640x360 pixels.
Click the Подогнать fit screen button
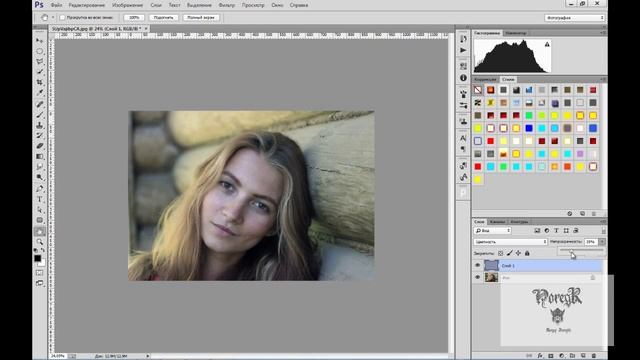click(x=163, y=18)
